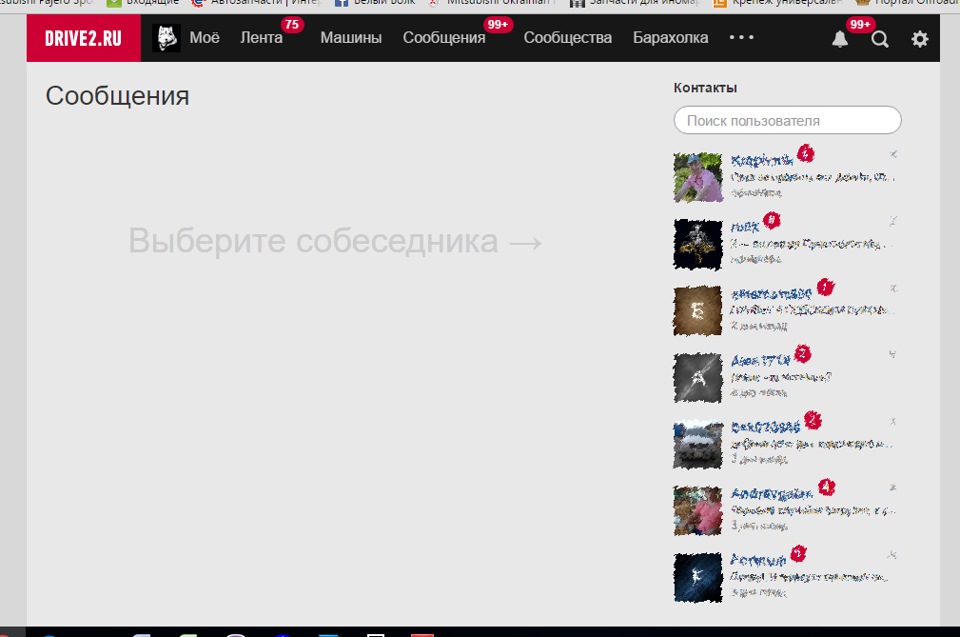Remove the snowy car contact via x
960x637 pixels.
(x=893, y=421)
